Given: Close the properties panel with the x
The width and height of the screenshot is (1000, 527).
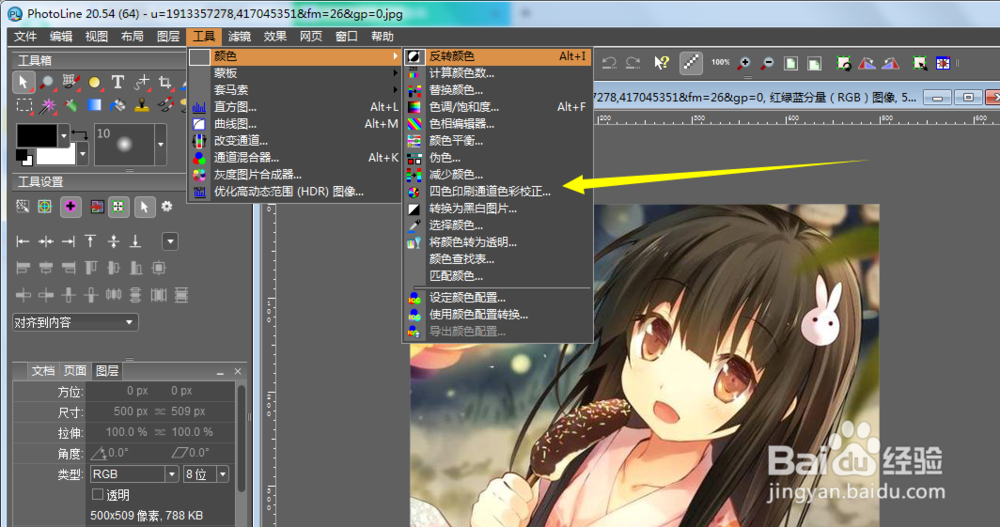Looking at the screenshot, I should pos(238,371).
